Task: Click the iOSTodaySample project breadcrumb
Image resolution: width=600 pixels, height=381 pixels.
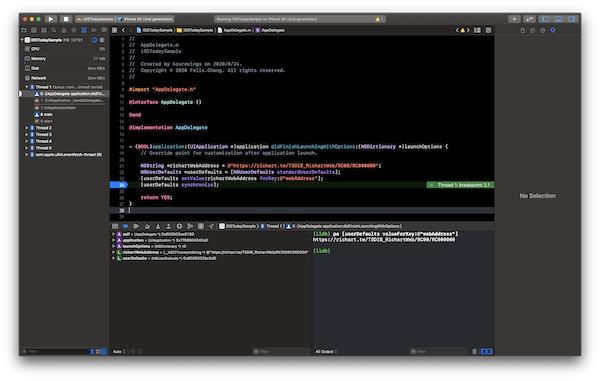Action: (155, 30)
